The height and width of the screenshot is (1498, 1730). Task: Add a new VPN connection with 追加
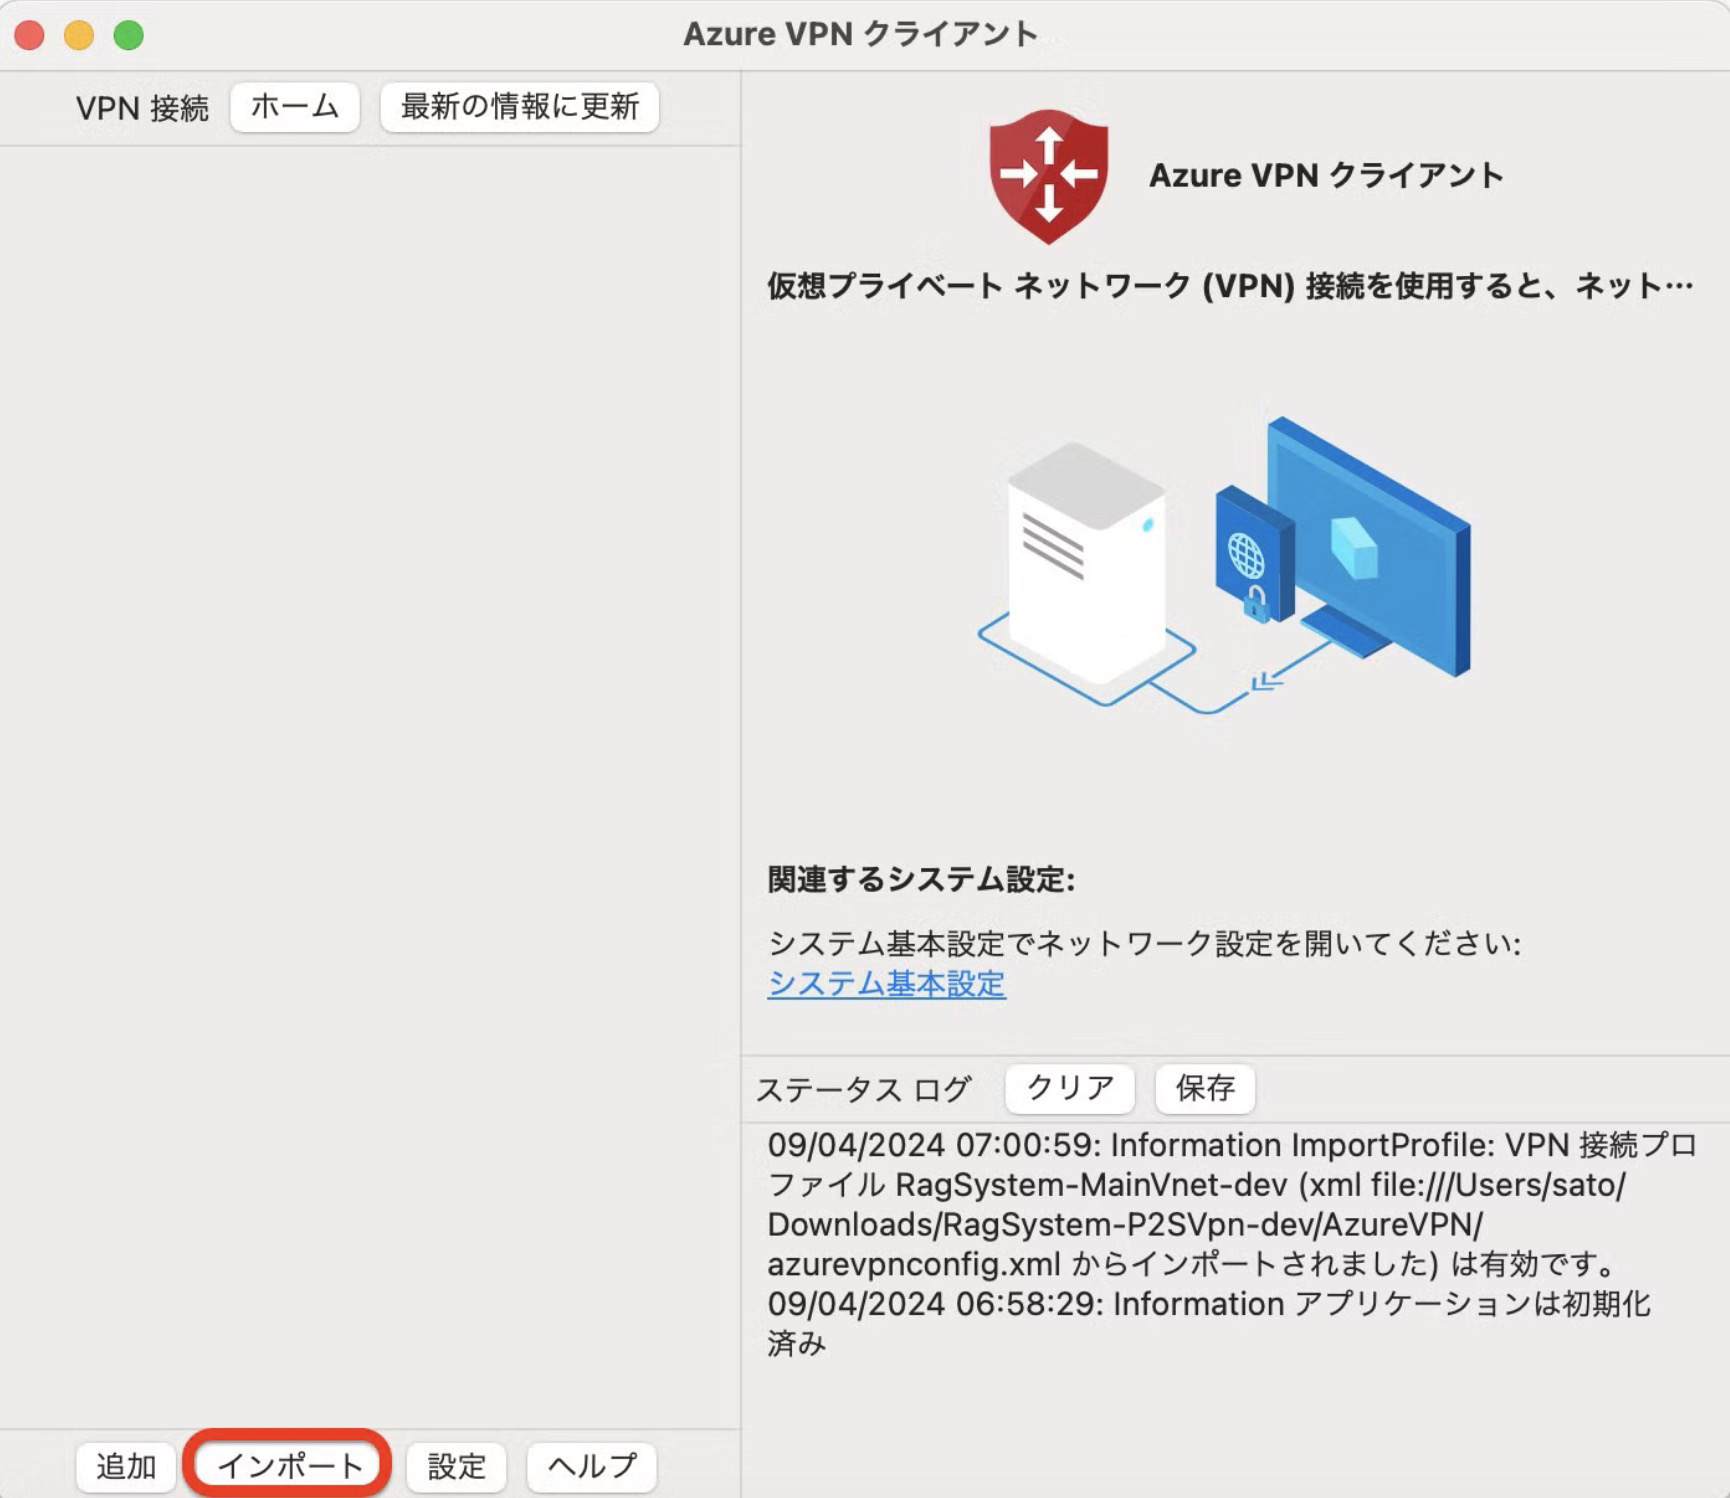124,1465
